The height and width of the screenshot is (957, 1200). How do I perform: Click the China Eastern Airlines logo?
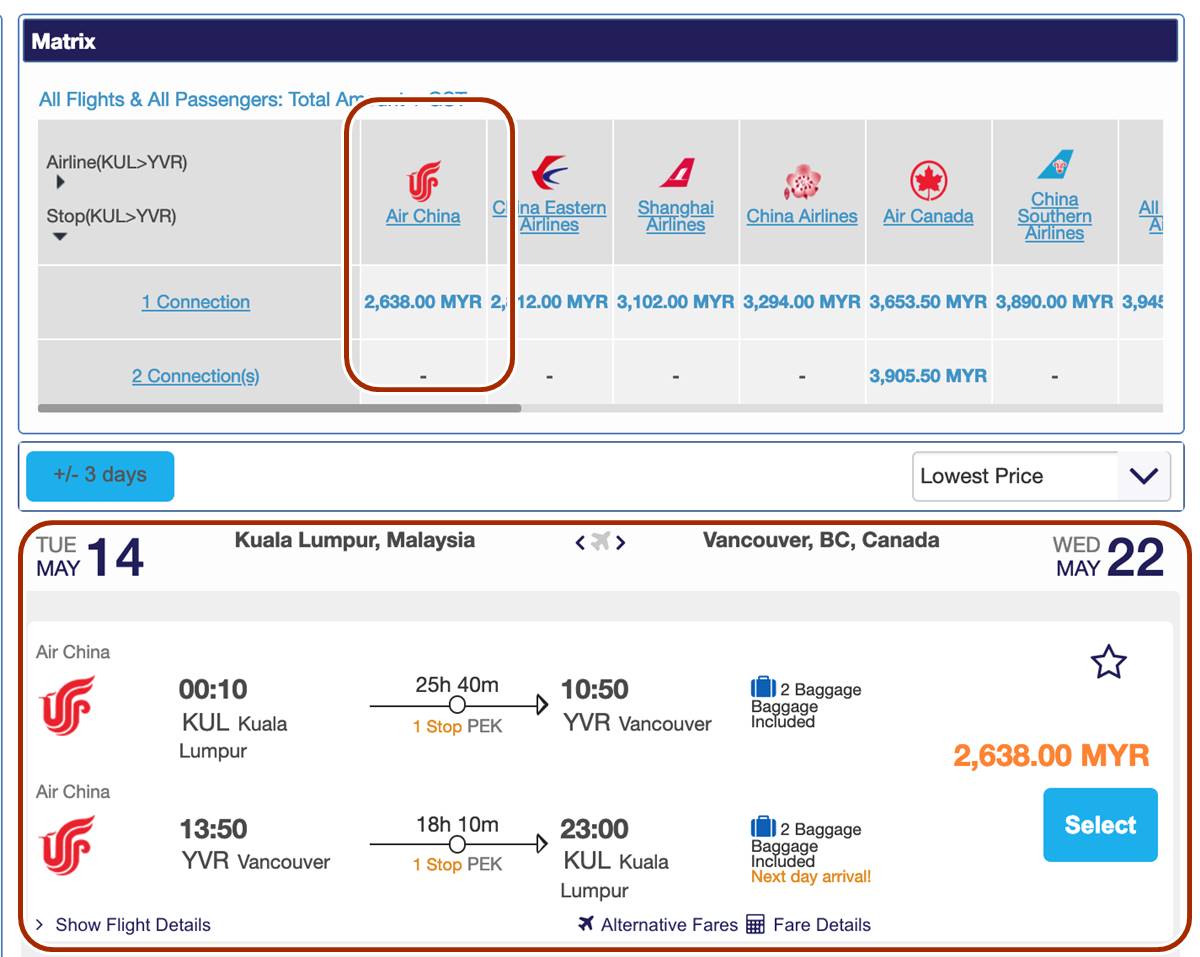549,173
